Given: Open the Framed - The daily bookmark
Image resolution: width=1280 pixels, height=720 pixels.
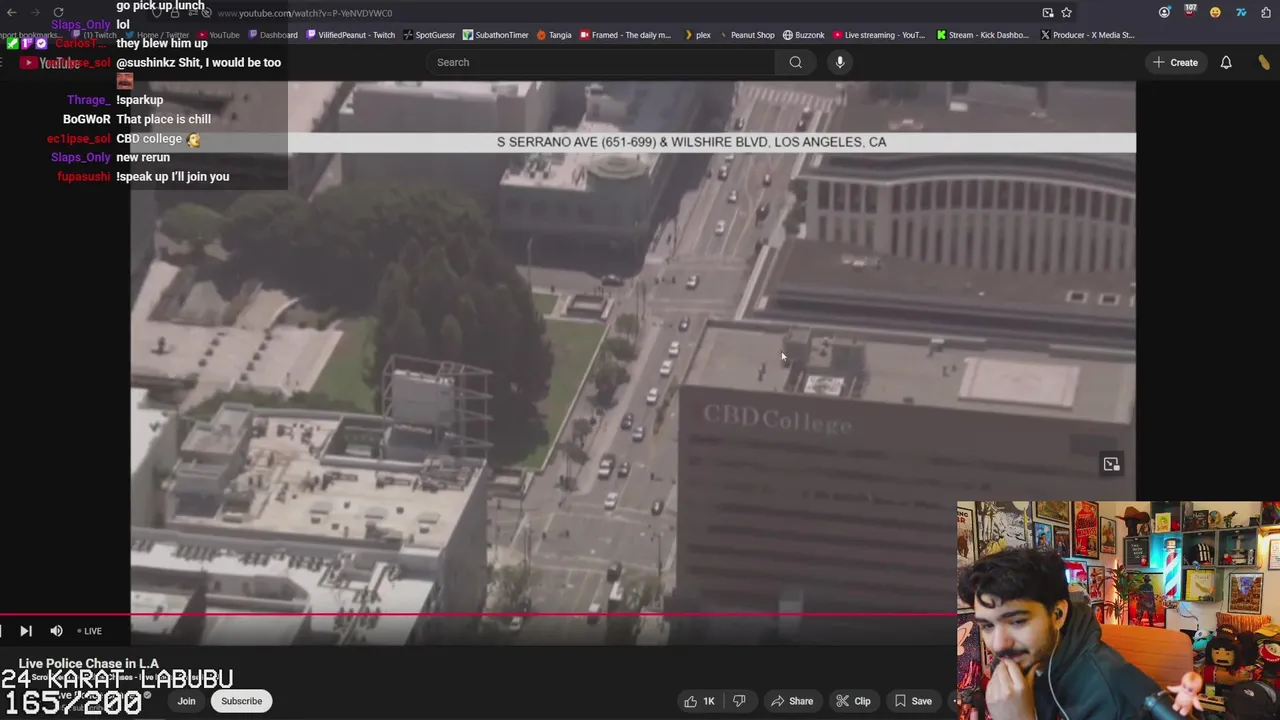Looking at the screenshot, I should [626, 35].
